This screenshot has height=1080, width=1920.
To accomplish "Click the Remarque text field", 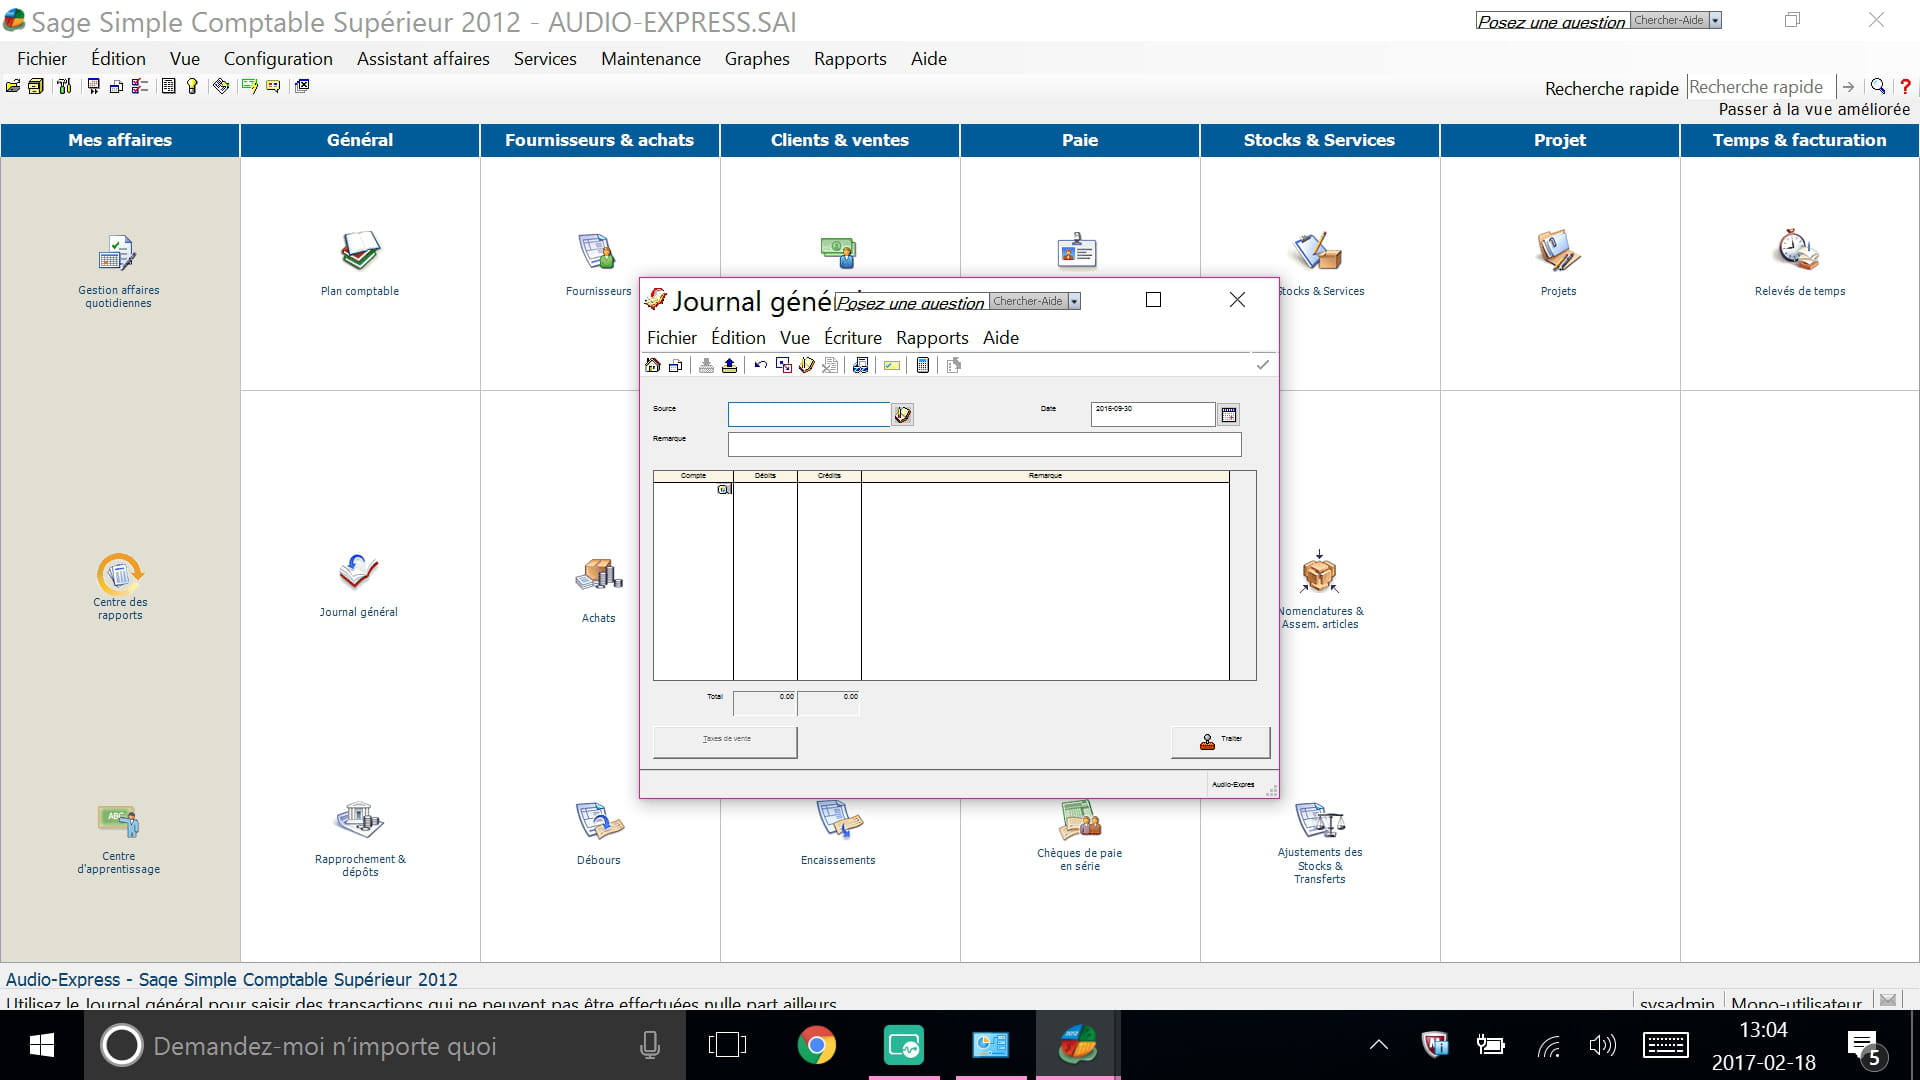I will 984,444.
